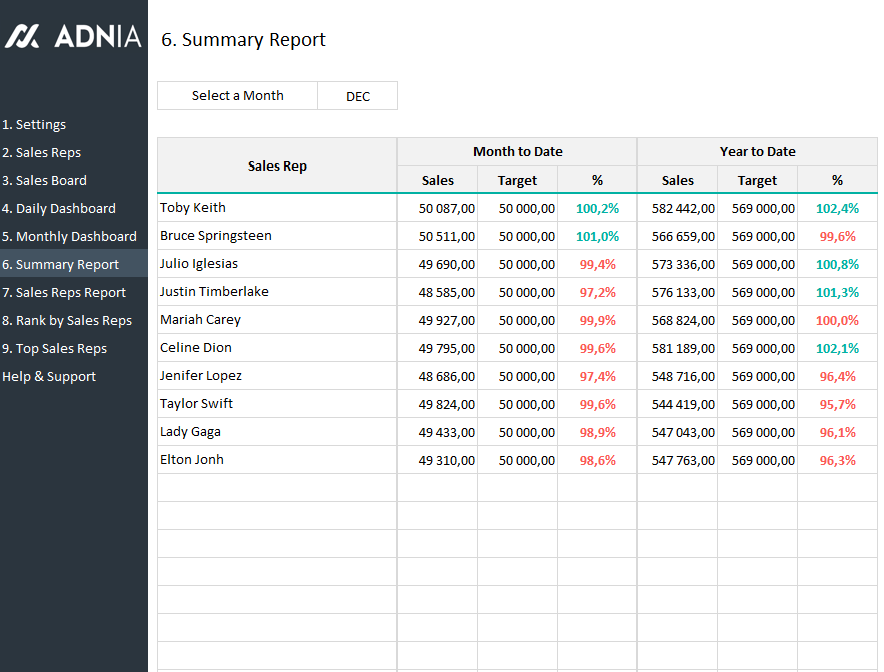Click Bruce Springsteen's 101,0% month cell
The width and height of the screenshot is (884, 672).
click(x=597, y=237)
